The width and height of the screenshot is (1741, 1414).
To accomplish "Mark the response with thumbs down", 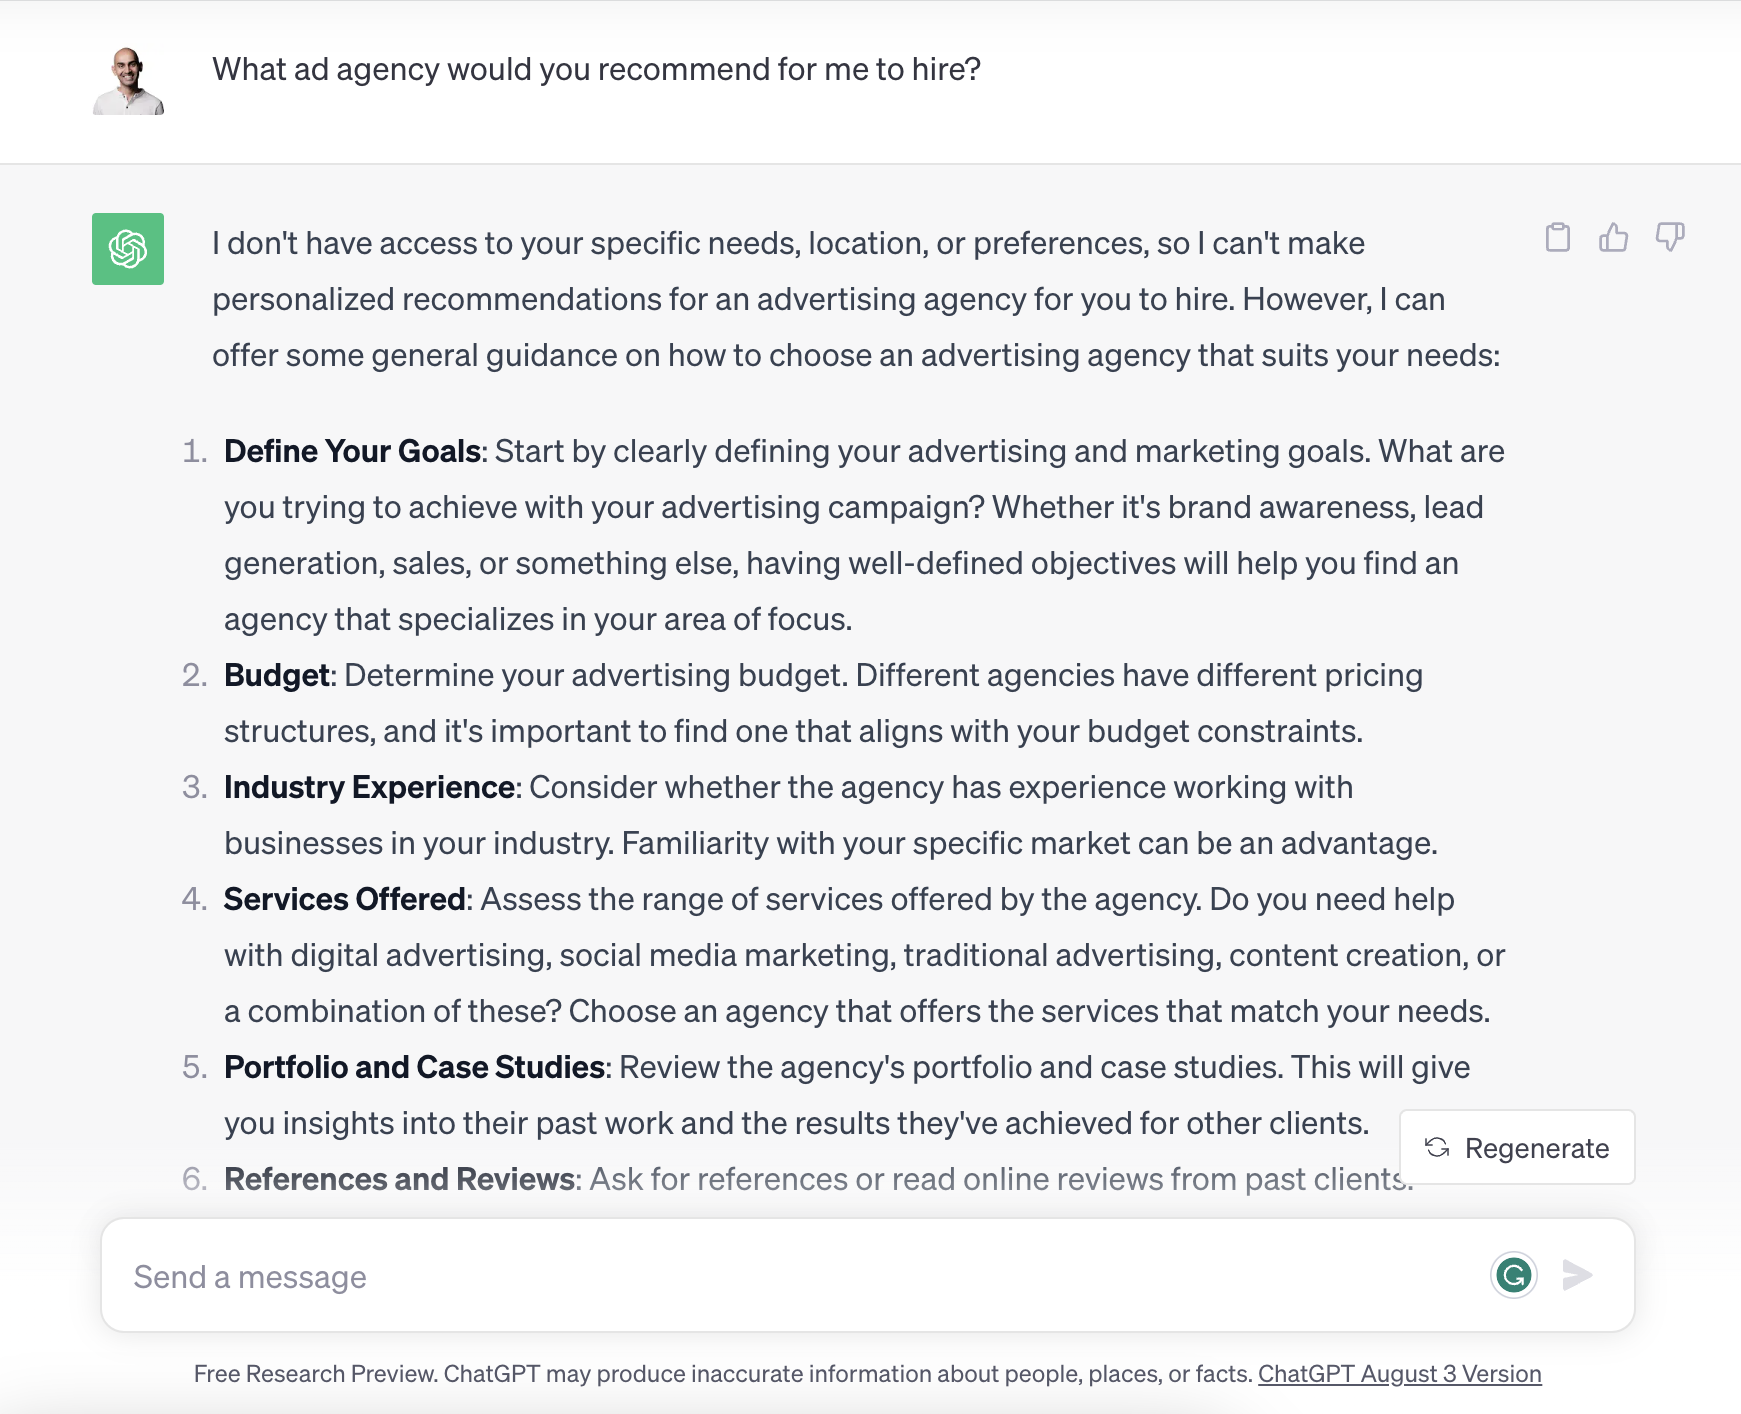I will [x=1670, y=237].
